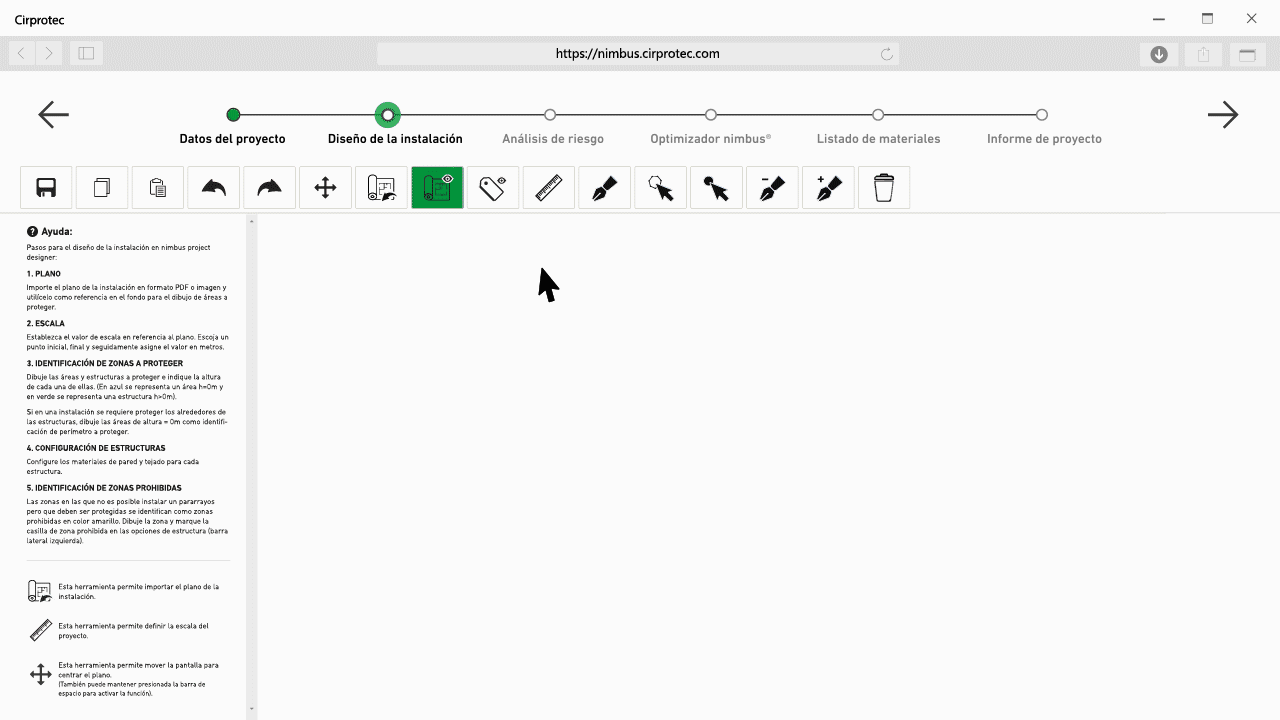Click help panel scrollbar up arrow
The width and height of the screenshot is (1280, 720).
click(x=252, y=221)
